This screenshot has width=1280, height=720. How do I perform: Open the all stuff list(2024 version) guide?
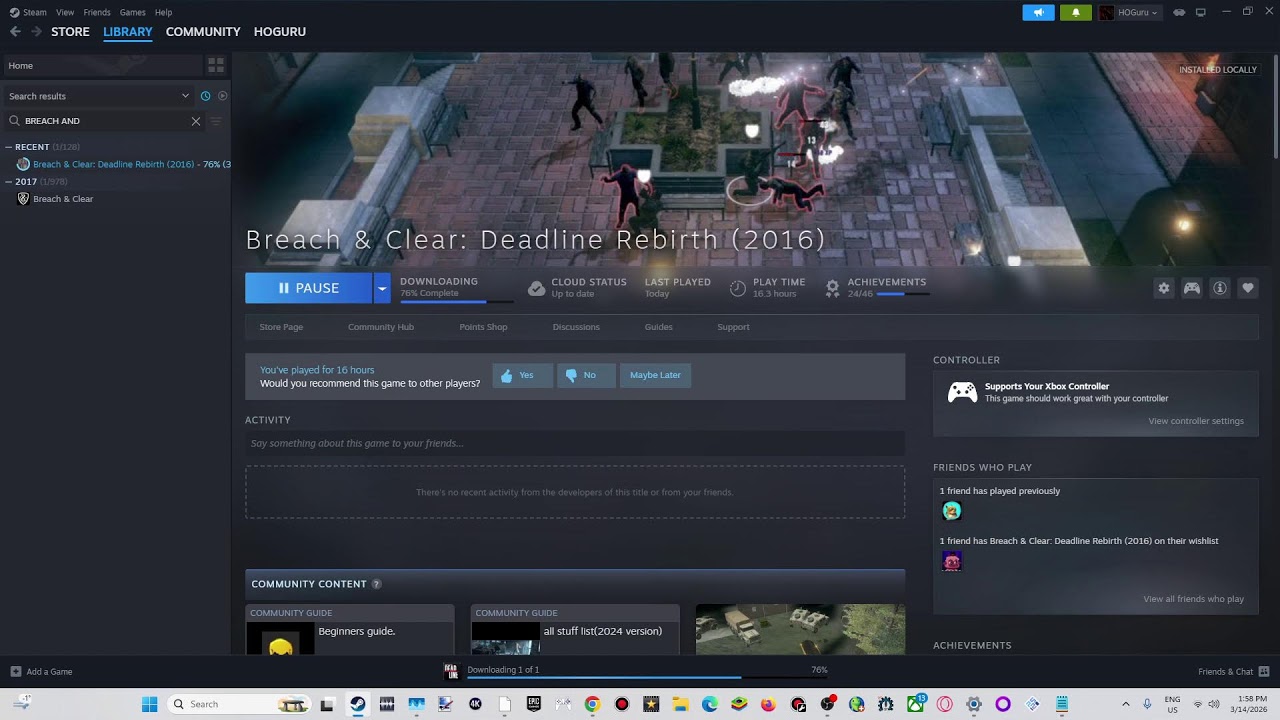pos(575,629)
